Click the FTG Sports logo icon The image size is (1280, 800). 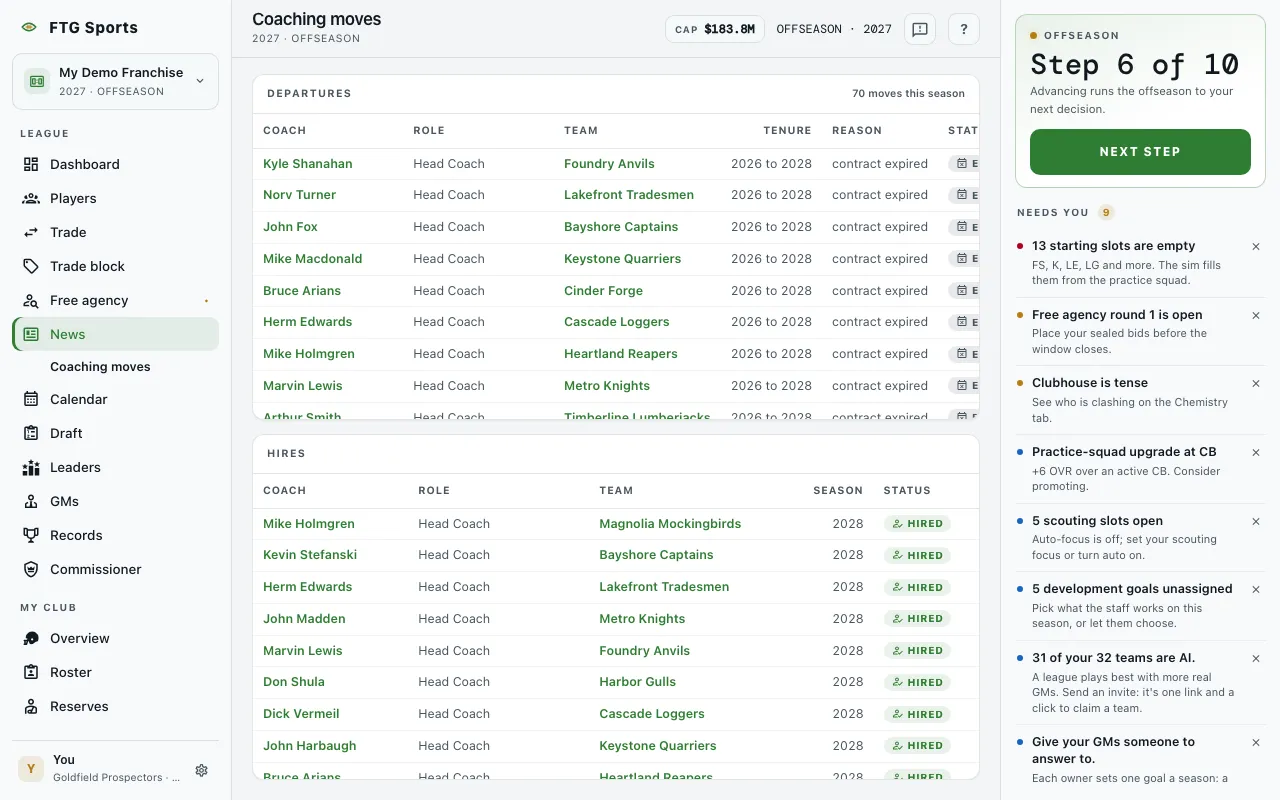pyautogui.click(x=29, y=28)
